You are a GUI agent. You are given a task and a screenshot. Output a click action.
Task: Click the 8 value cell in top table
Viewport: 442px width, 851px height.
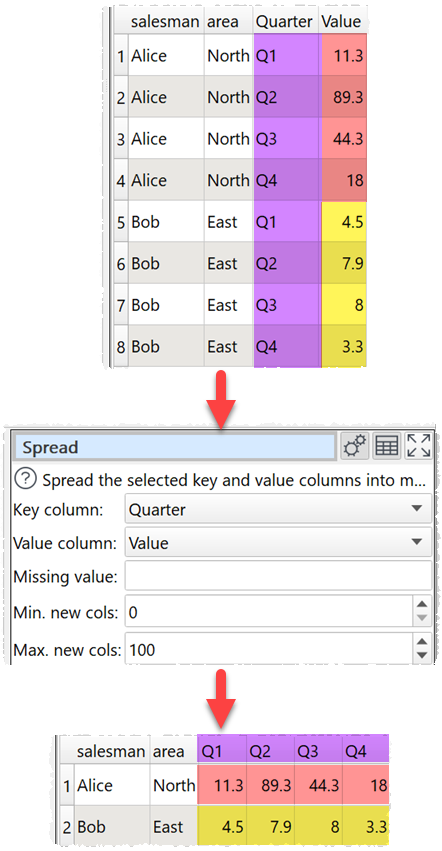click(344, 304)
